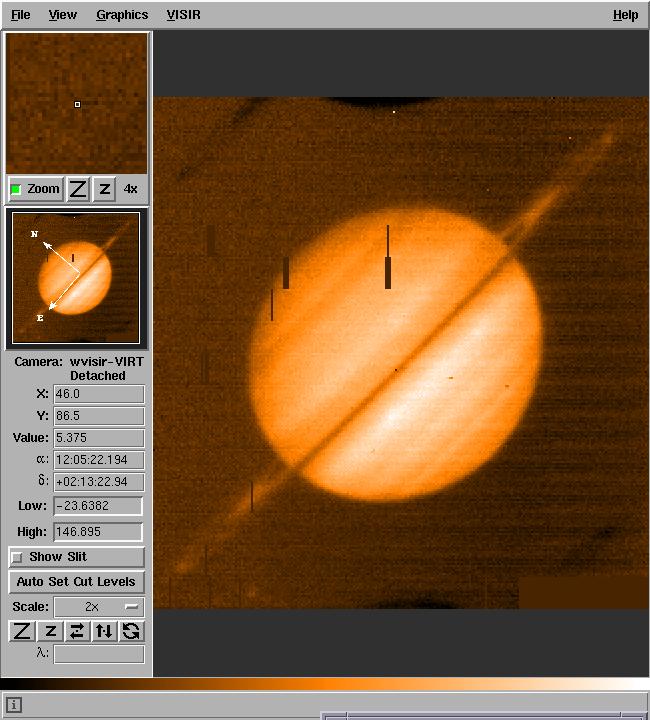Image resolution: width=650 pixels, height=720 pixels.
Task: Click the camera name wvisir-VIRT text
Action: tap(106, 362)
